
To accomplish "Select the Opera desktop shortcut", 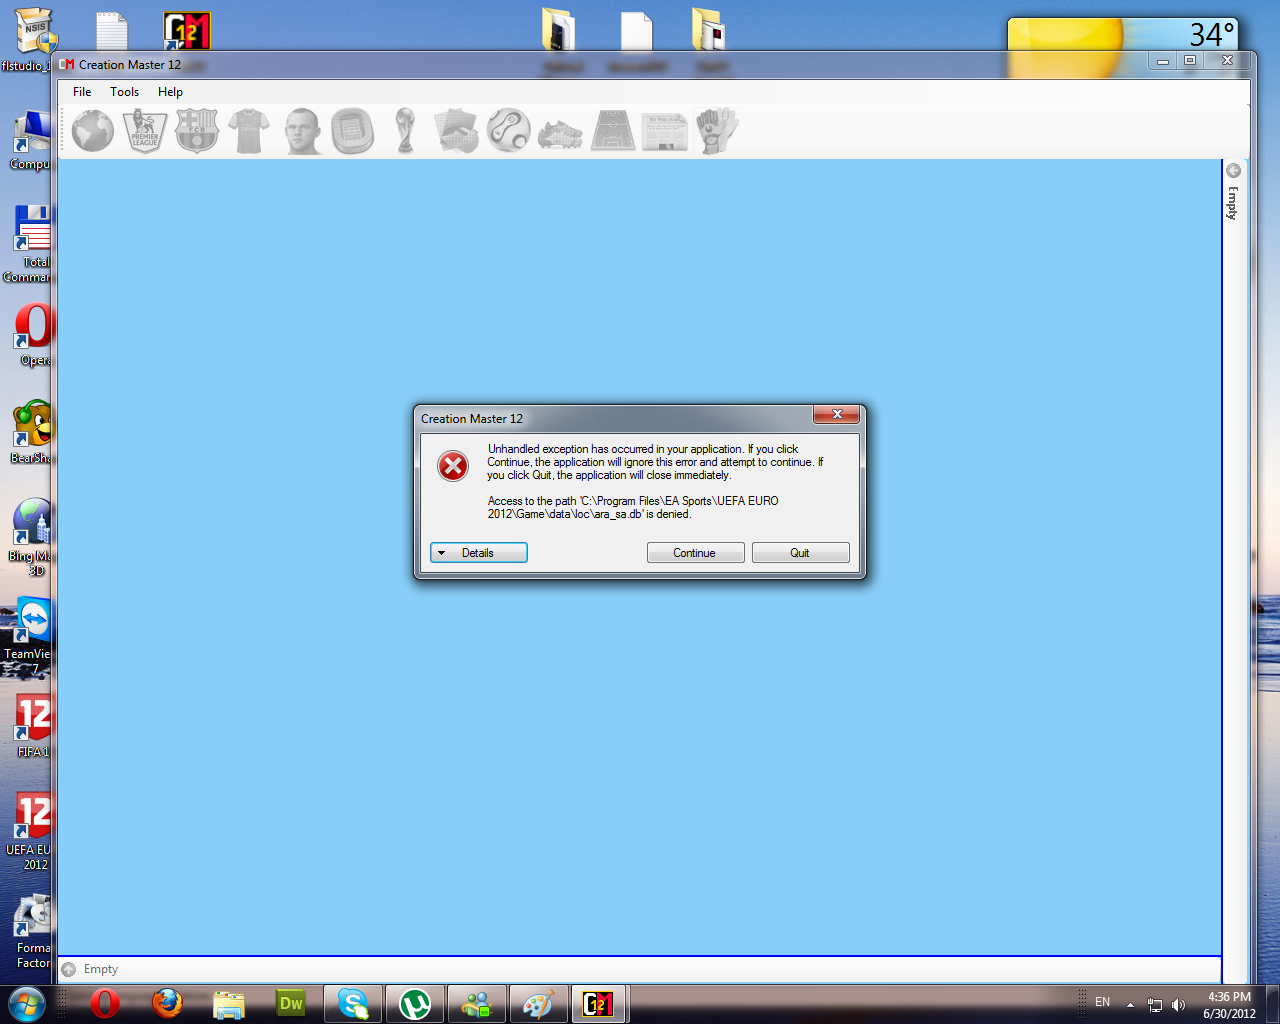I will pyautogui.click(x=34, y=336).
